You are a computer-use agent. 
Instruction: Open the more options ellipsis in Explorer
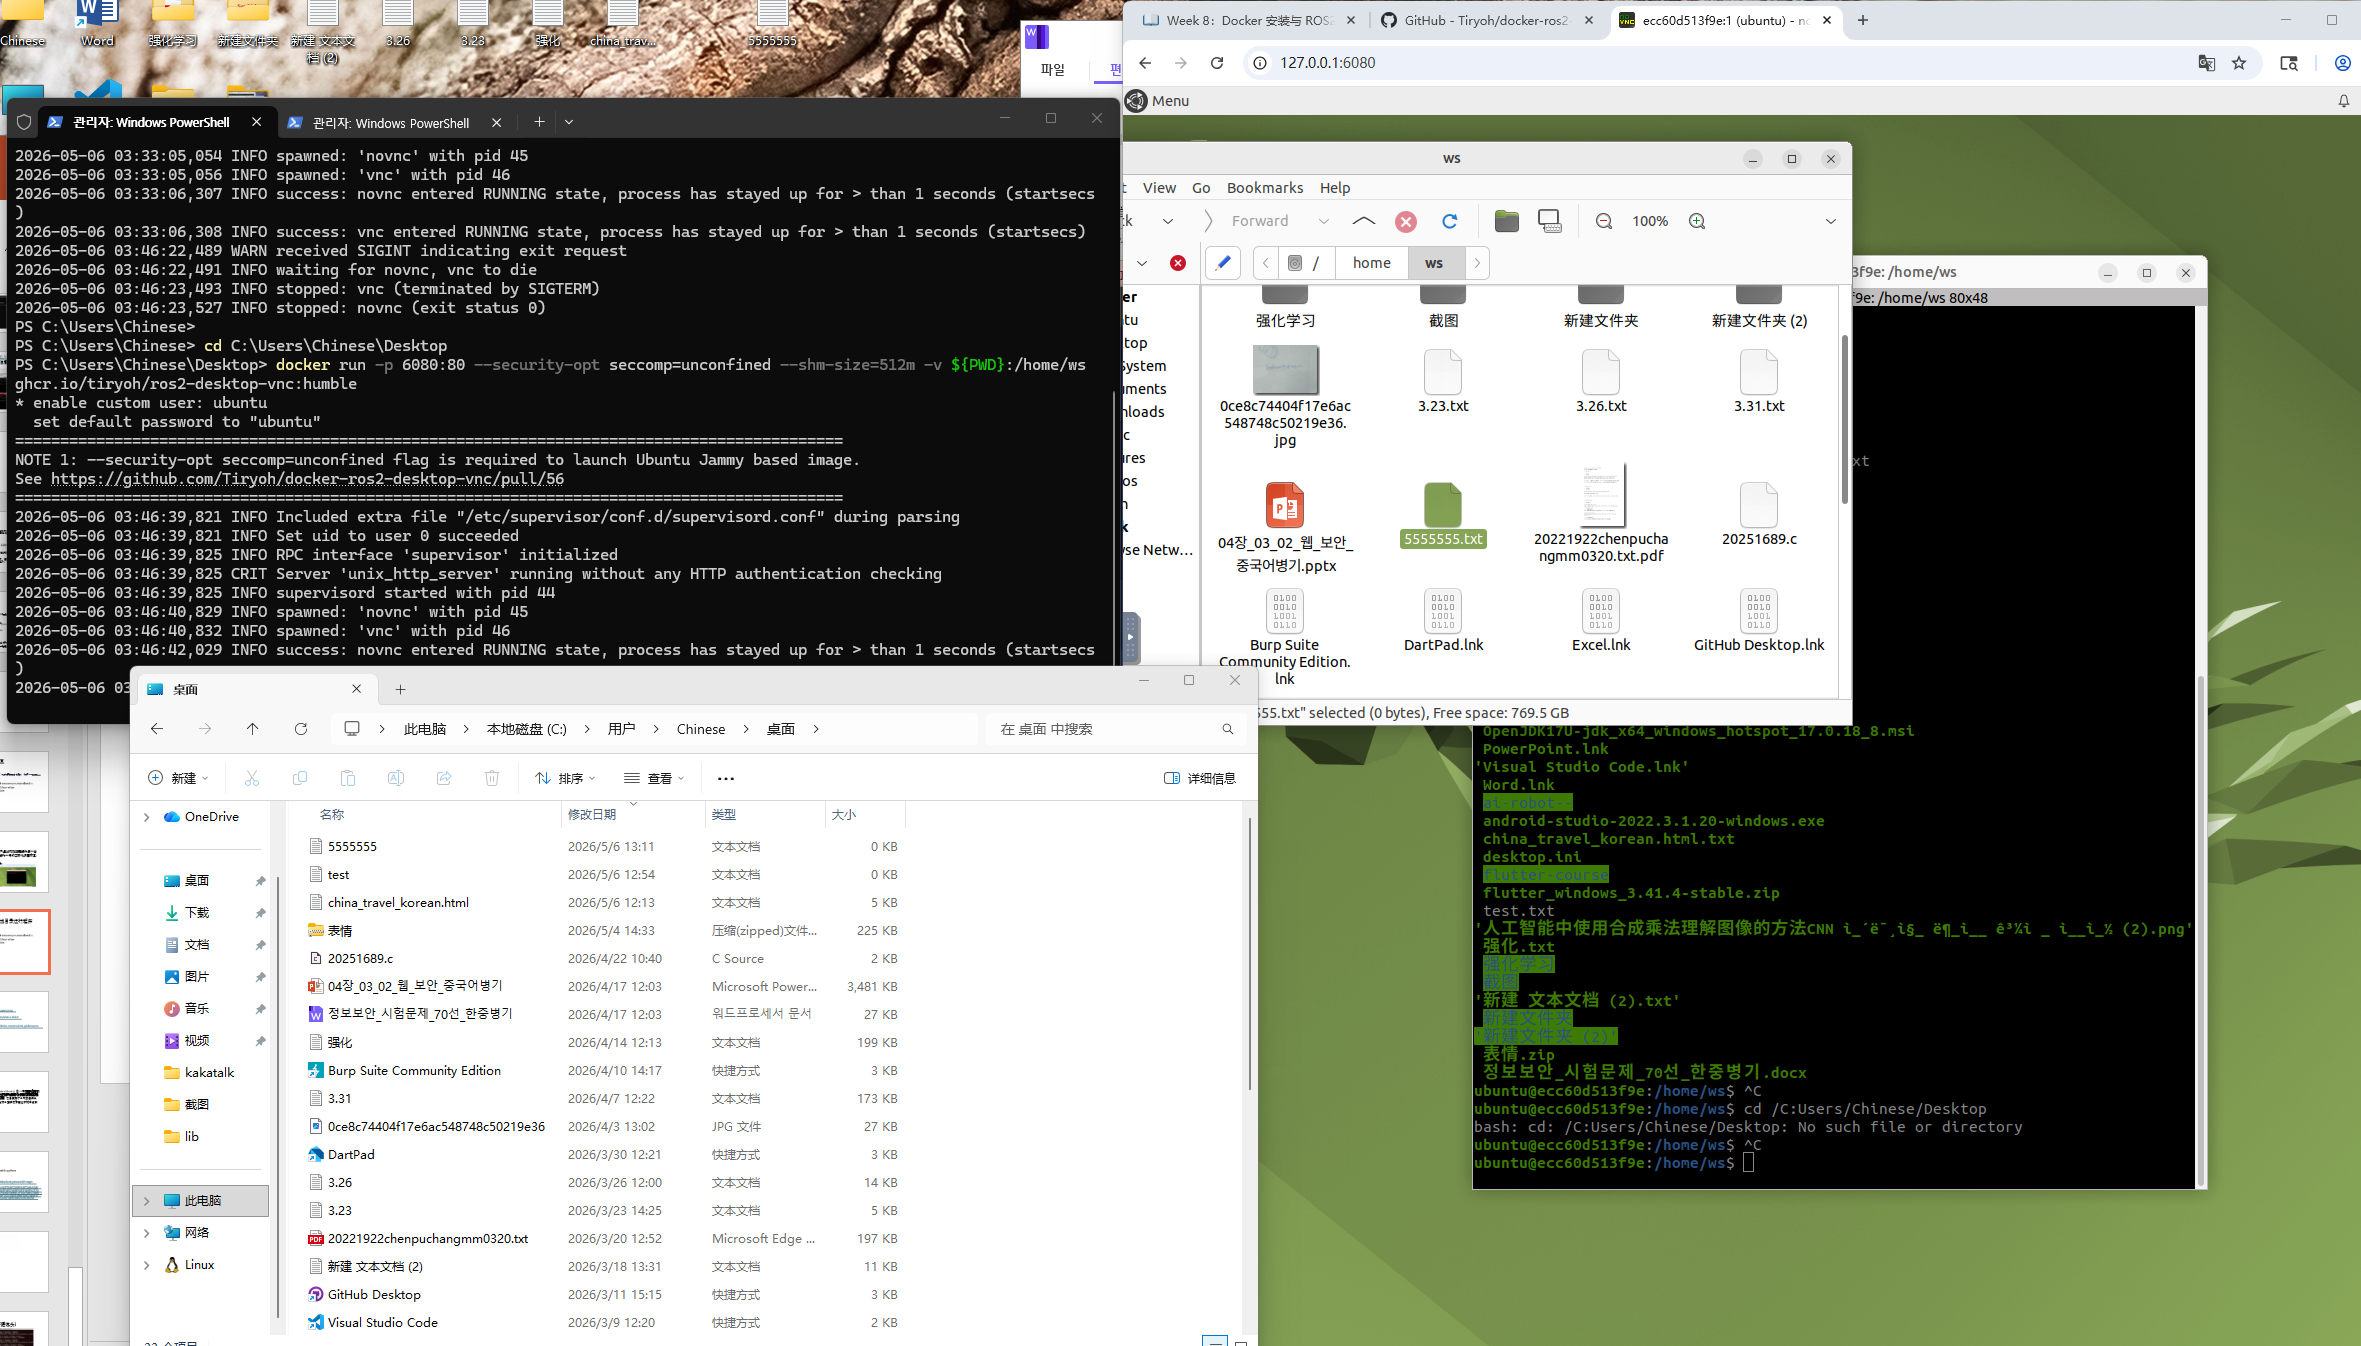click(726, 778)
